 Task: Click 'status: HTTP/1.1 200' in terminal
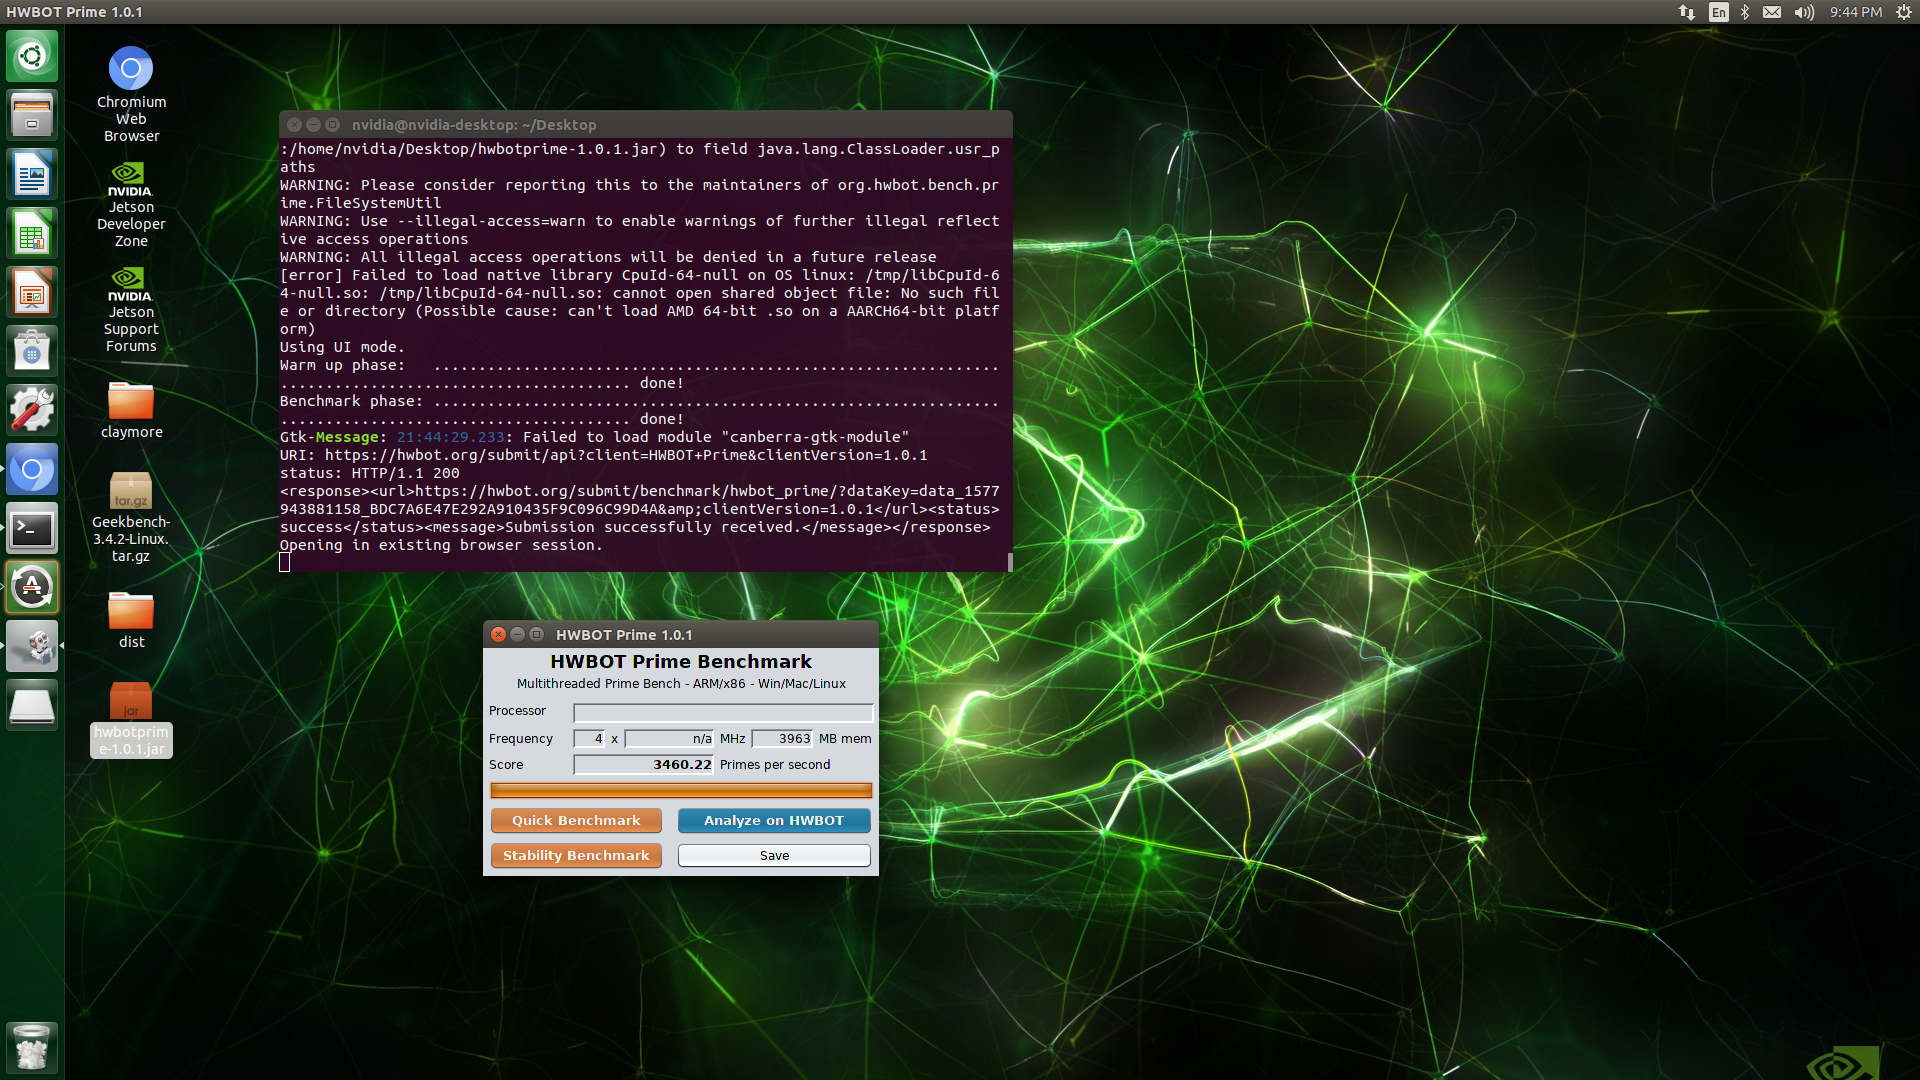[370, 473]
